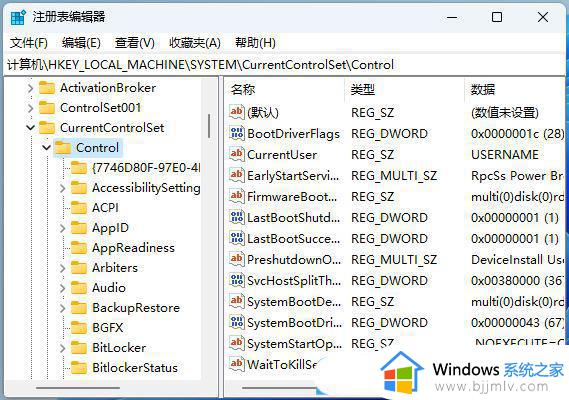
Task: Select the Audio tree item
Action: [109, 288]
